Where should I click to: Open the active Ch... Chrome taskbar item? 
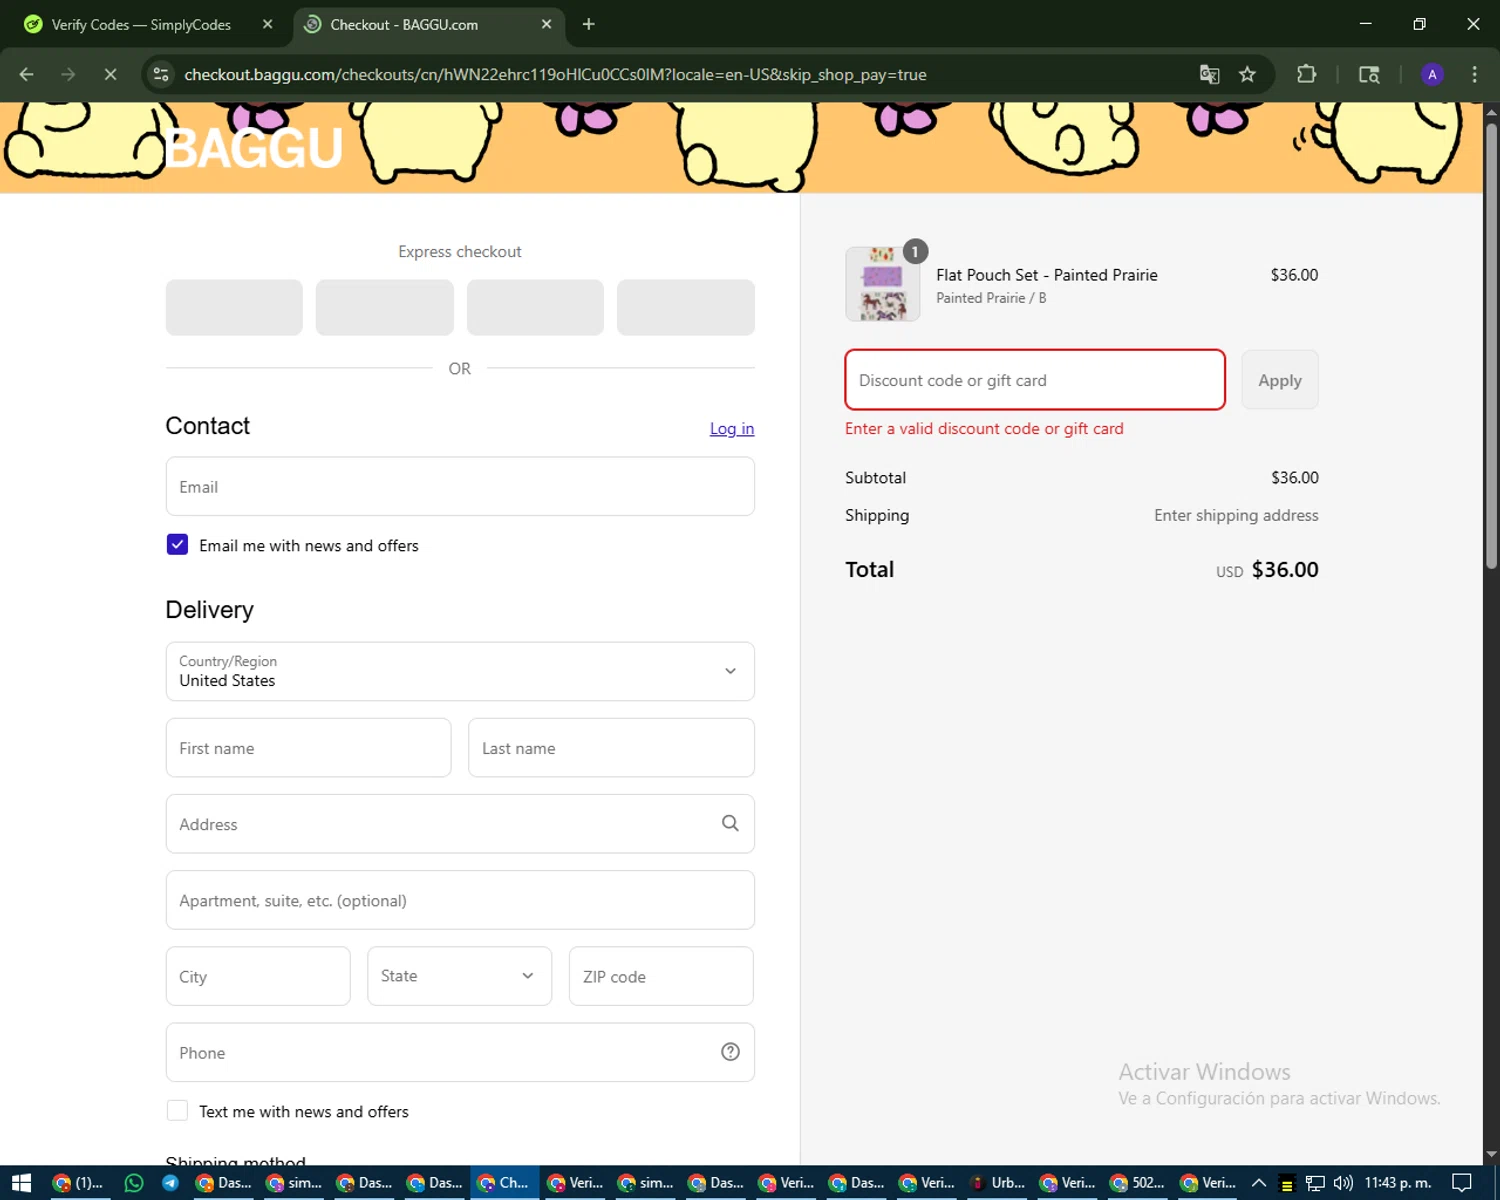(505, 1183)
